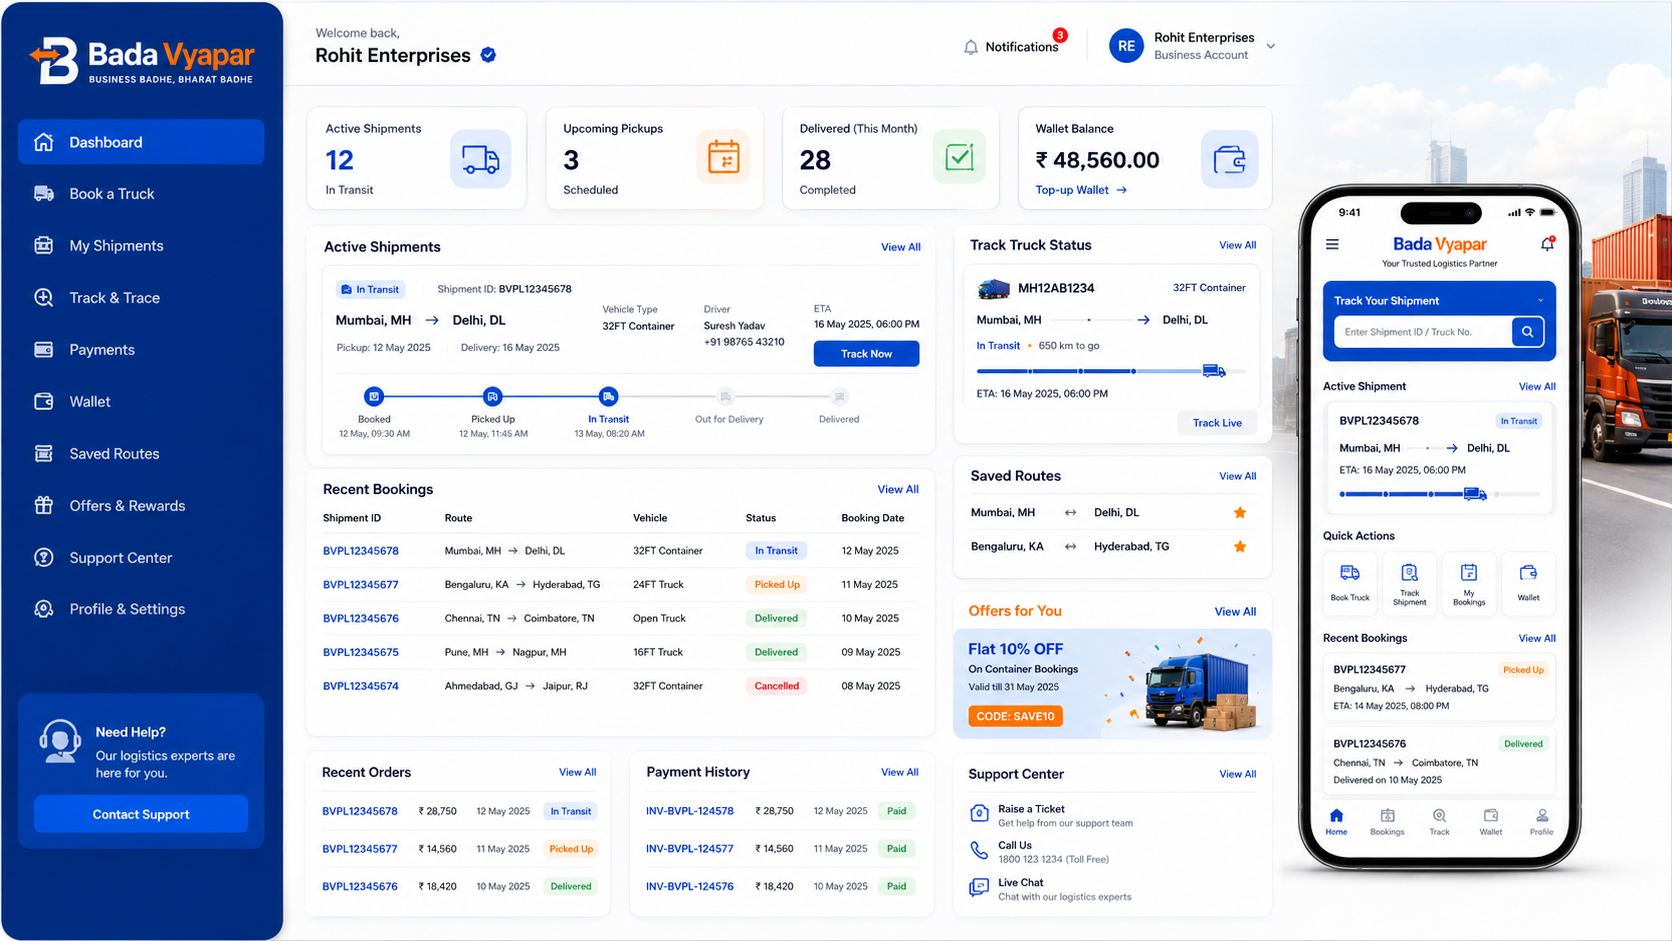Image resolution: width=1672 pixels, height=941 pixels.
Task: Click the Booked step in shipment timeline
Action: tap(374, 397)
